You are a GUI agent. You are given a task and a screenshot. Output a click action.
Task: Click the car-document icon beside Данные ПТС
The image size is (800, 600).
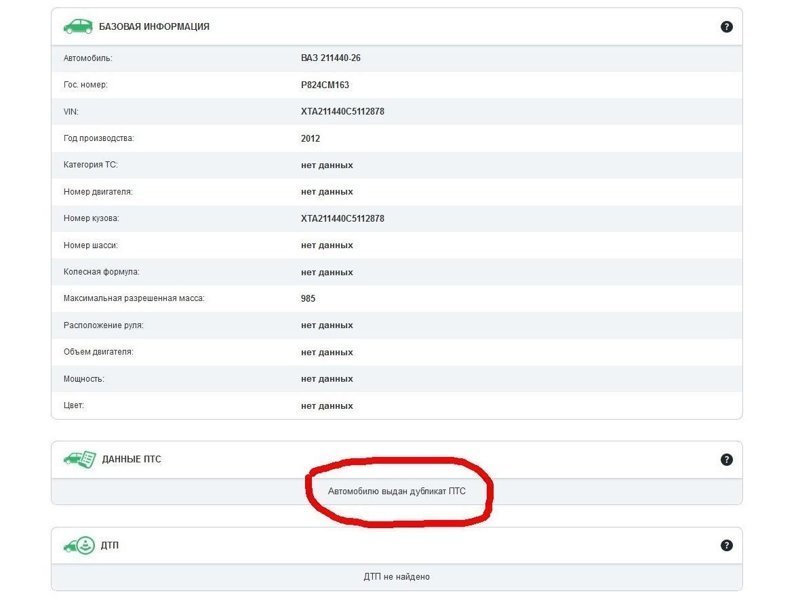[80, 459]
